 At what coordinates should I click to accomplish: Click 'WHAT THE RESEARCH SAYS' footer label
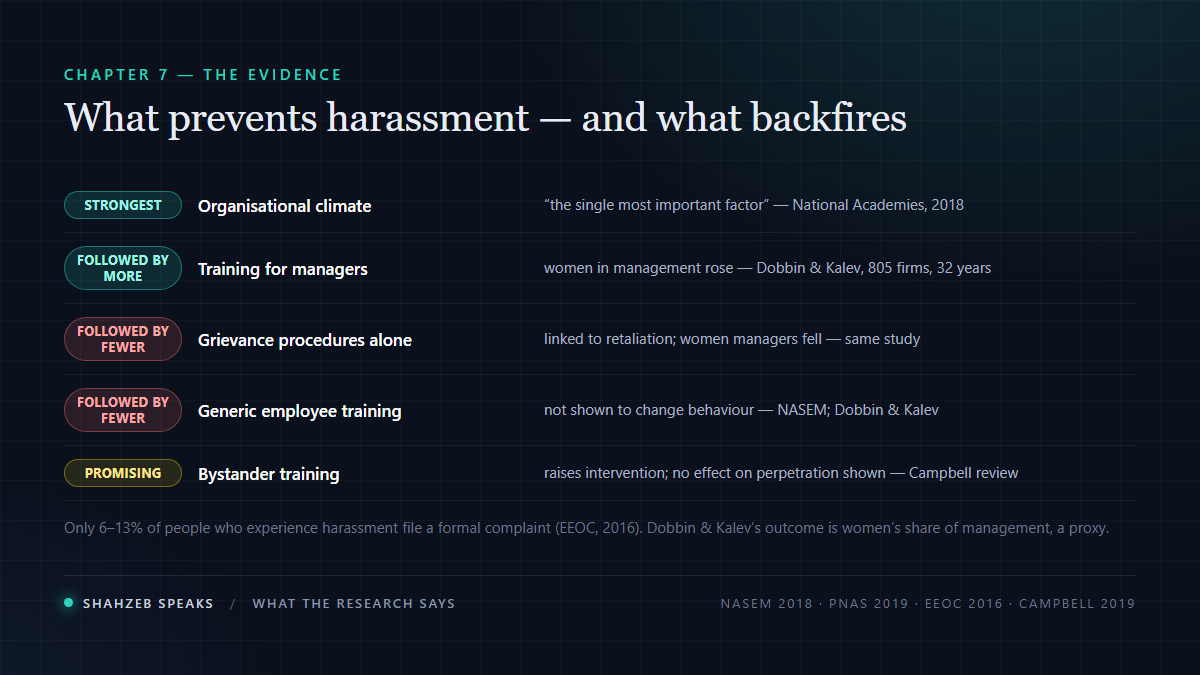pyautogui.click(x=354, y=604)
